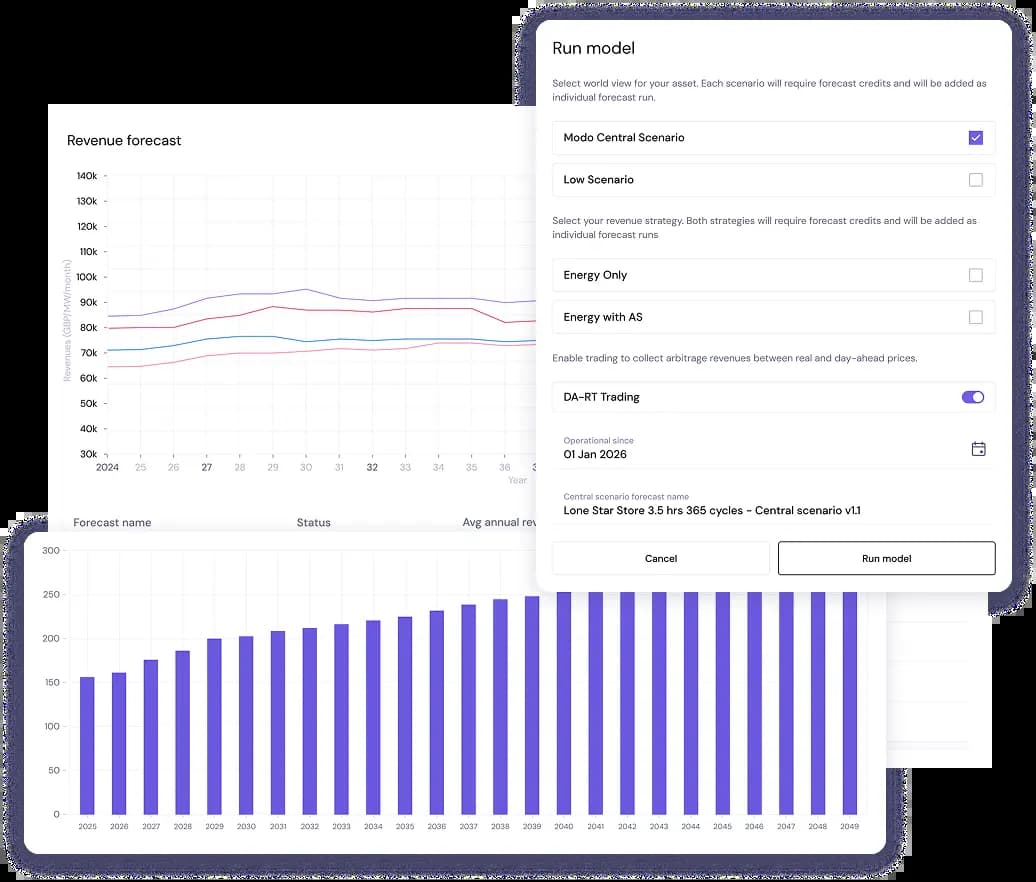
Task: Click the 2044 bar in bar chart
Action: coord(690,703)
